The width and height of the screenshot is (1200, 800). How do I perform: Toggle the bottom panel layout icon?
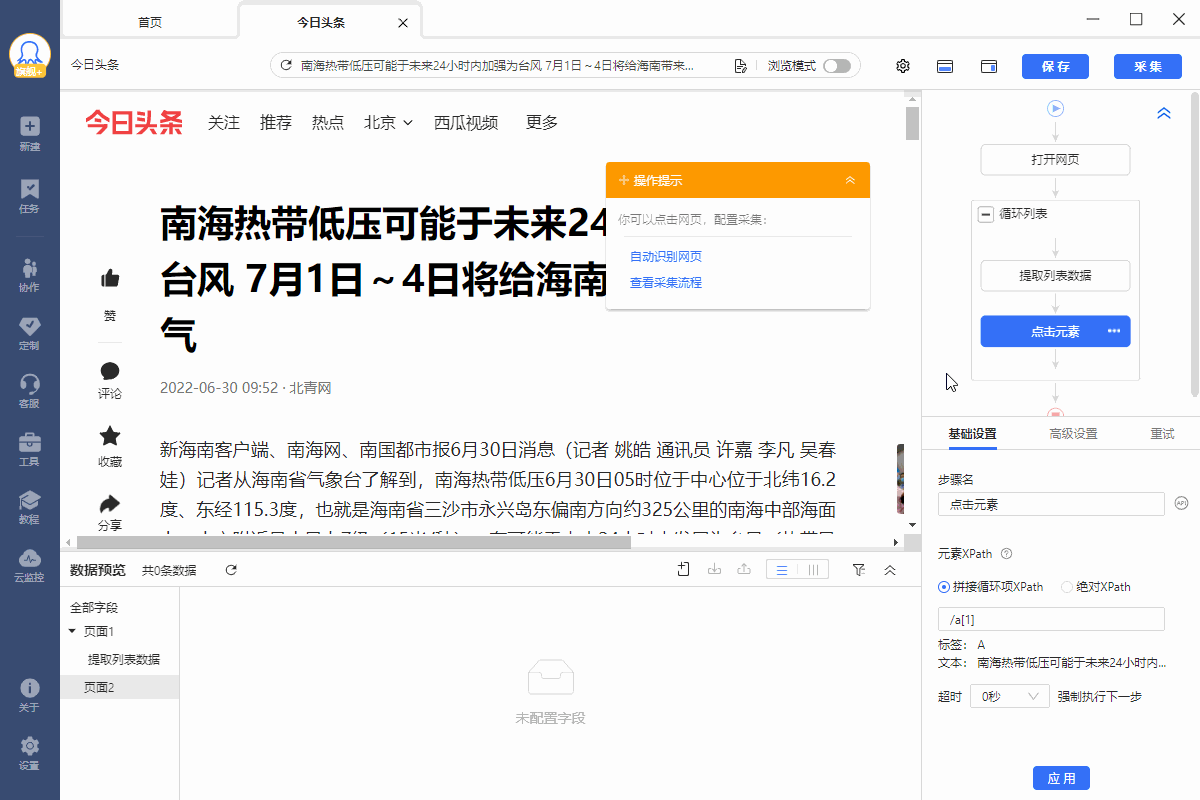coord(945,66)
